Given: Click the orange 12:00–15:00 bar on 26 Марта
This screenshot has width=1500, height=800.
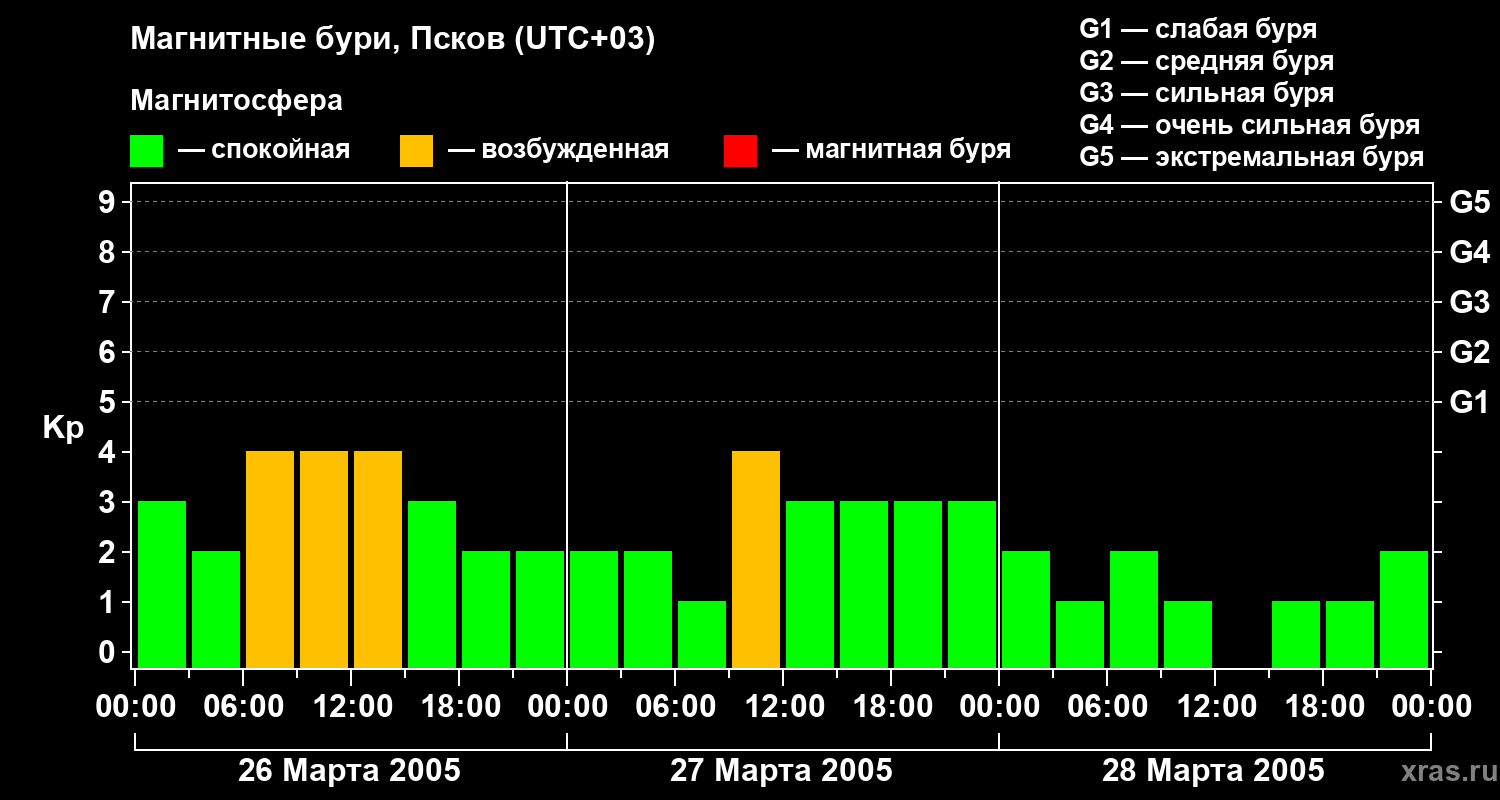Looking at the screenshot, I should tap(378, 559).
